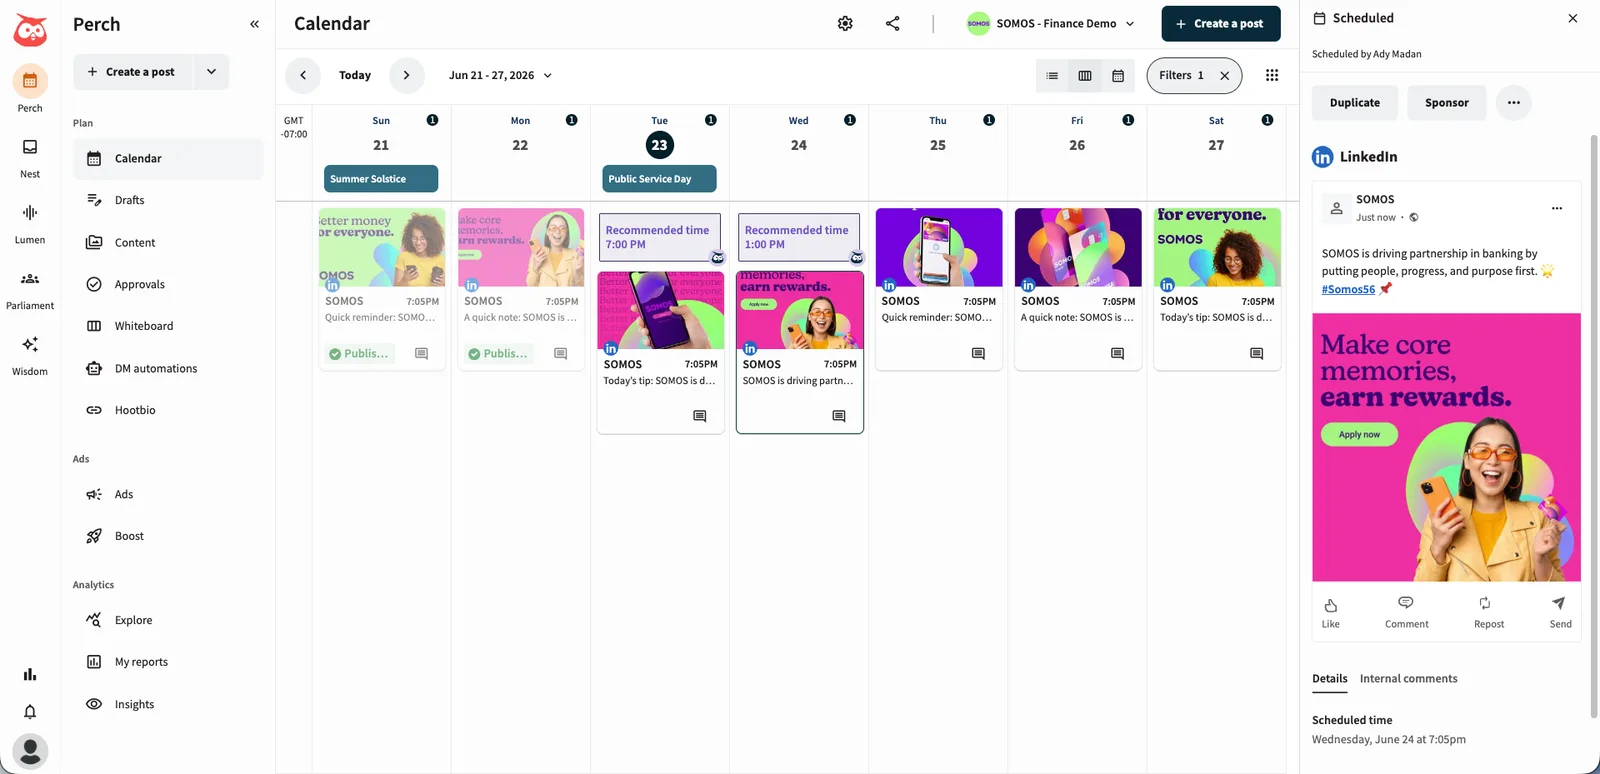Screen dimensions: 1600x774
Task: Remove the active Filters selection
Action: click(1225, 75)
